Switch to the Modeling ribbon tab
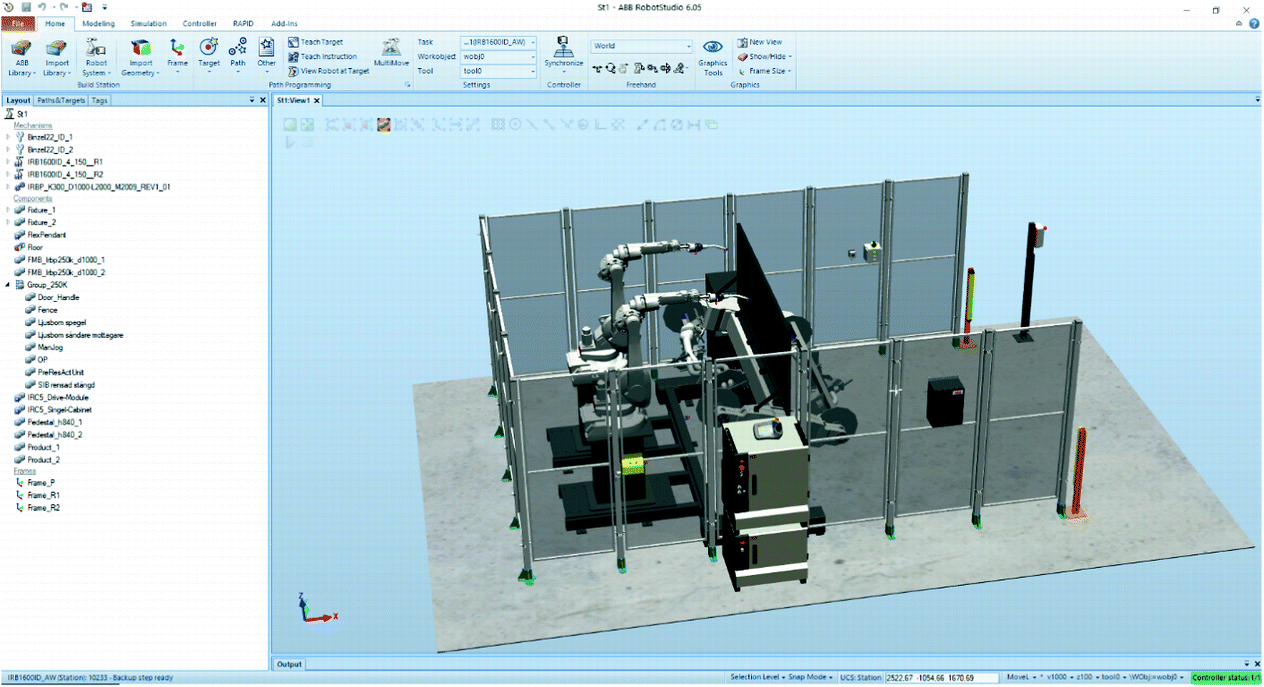 click(98, 23)
